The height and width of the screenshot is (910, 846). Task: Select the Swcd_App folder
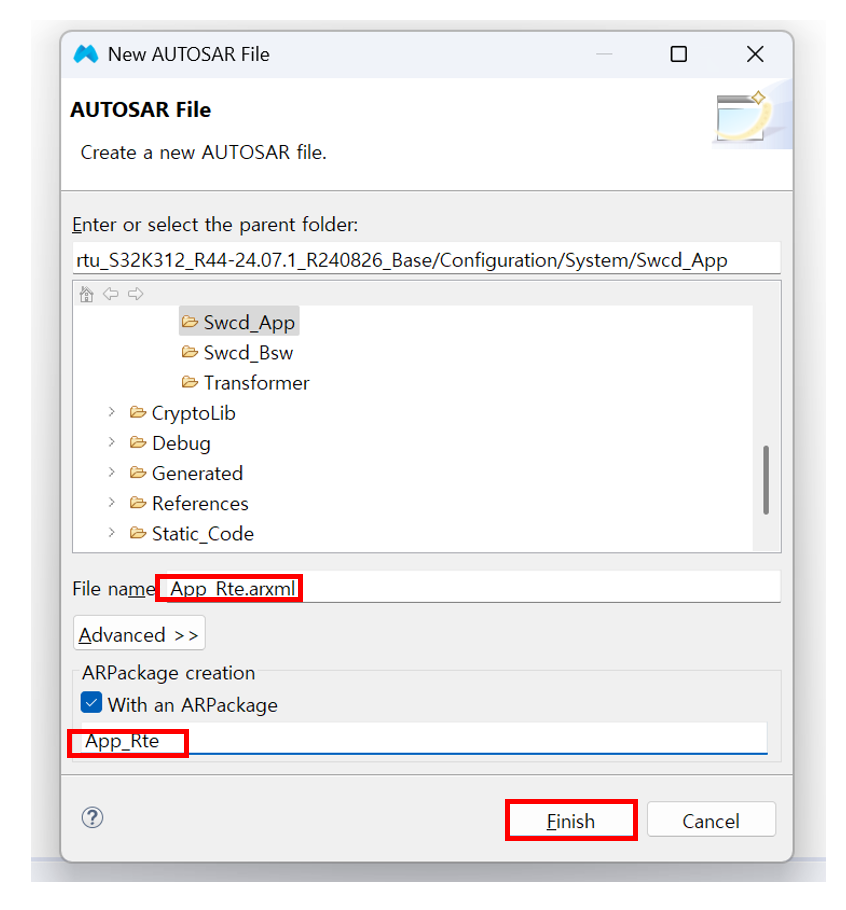point(248,322)
